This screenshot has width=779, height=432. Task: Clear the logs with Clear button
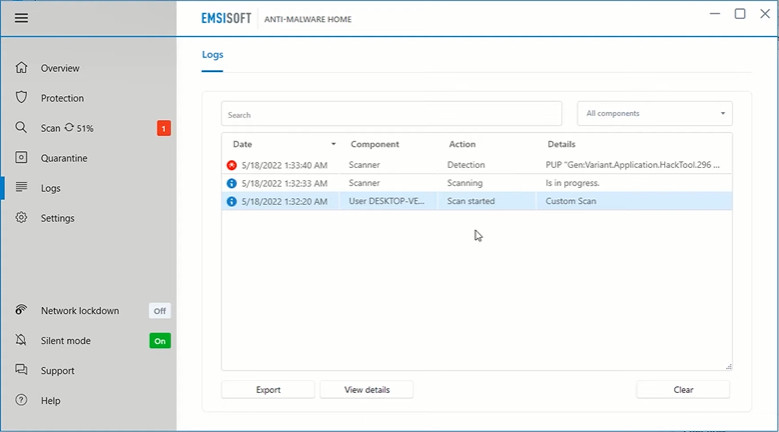click(x=683, y=390)
